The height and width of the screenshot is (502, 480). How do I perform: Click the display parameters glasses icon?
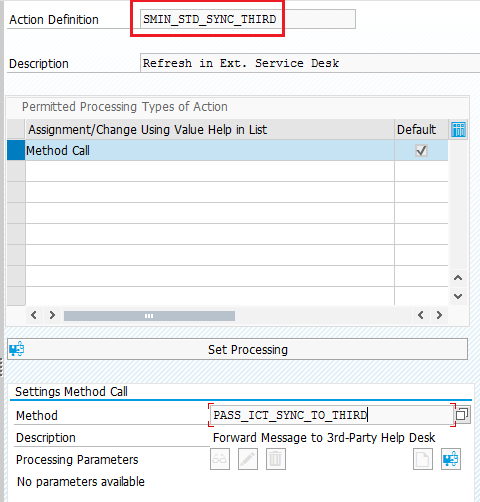click(220, 459)
